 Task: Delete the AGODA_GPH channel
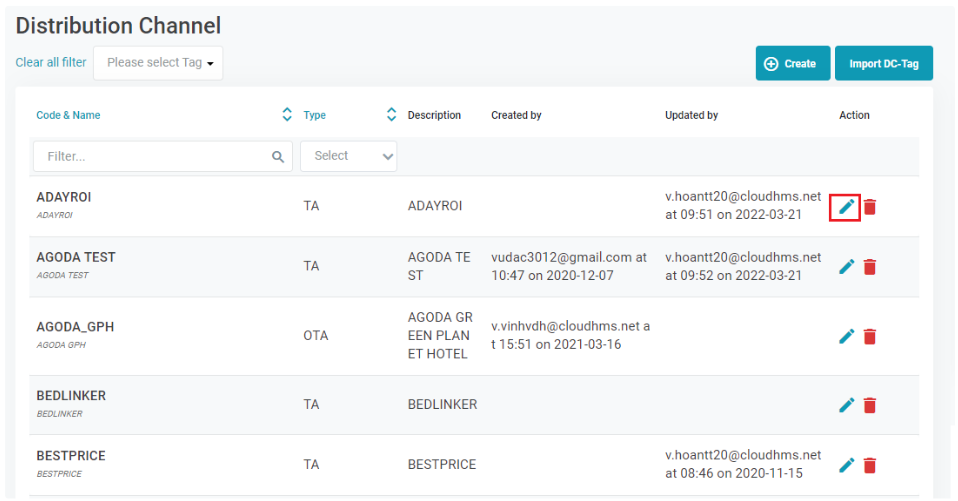click(870, 337)
